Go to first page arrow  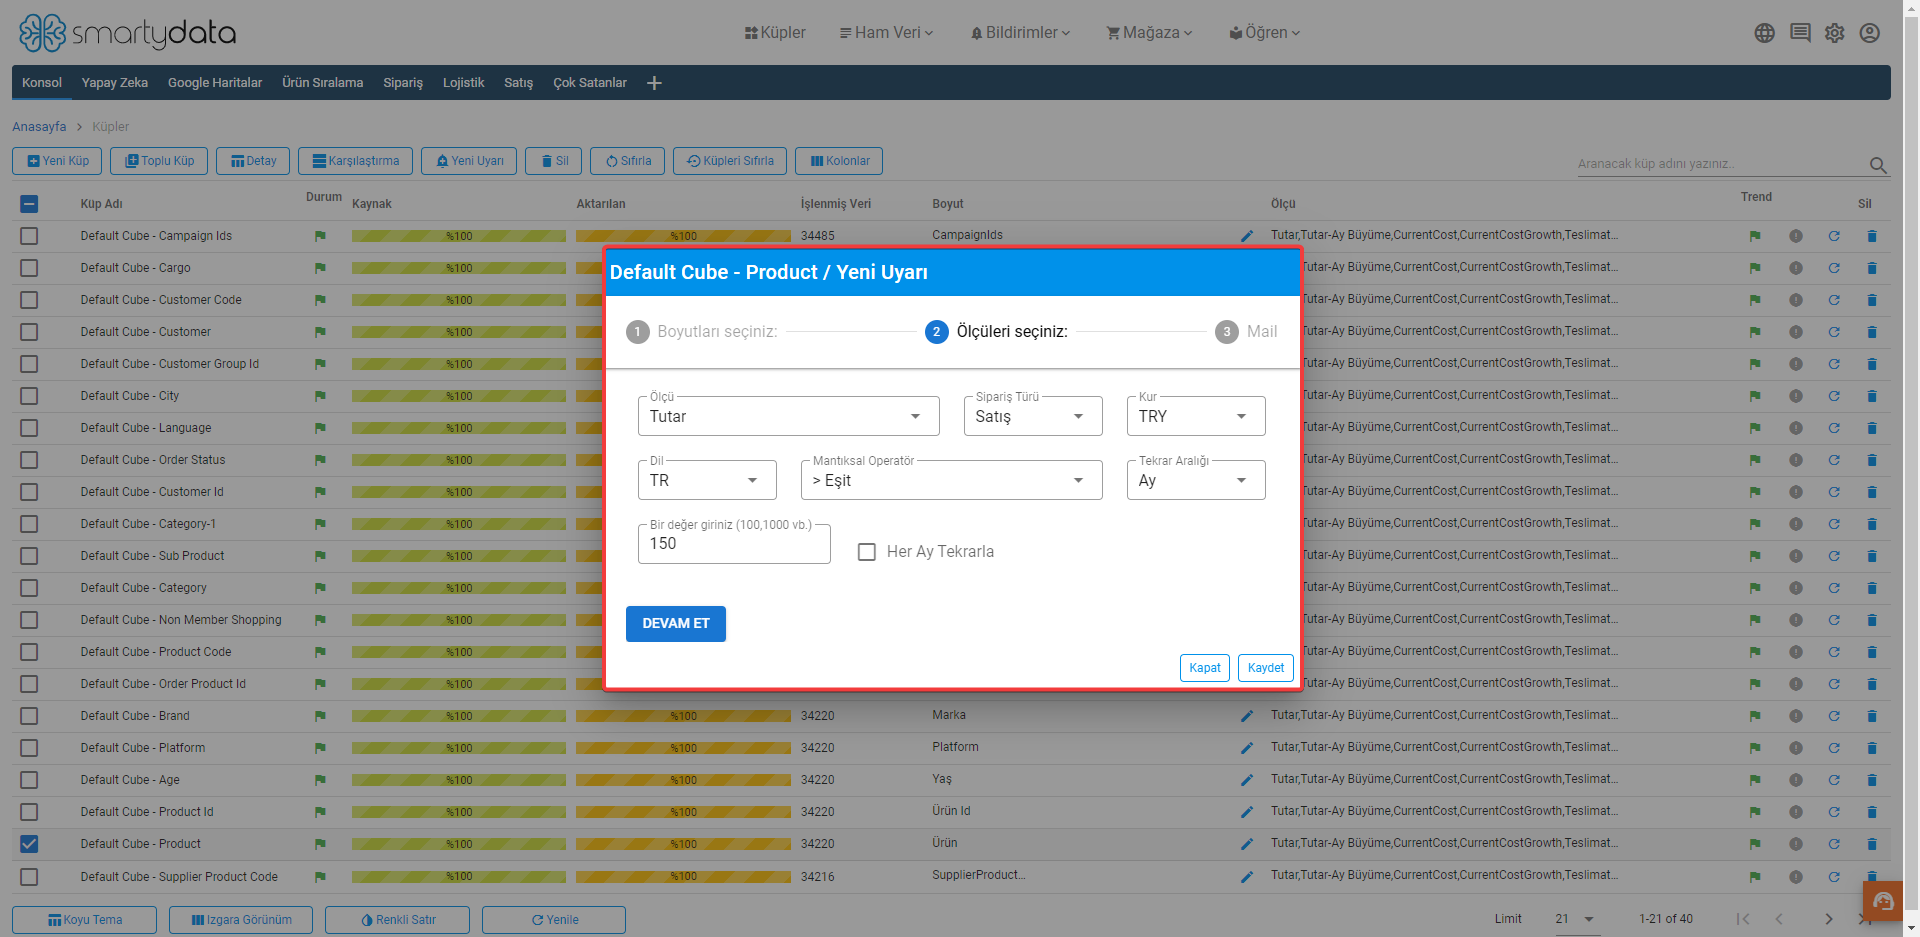coord(1743,919)
